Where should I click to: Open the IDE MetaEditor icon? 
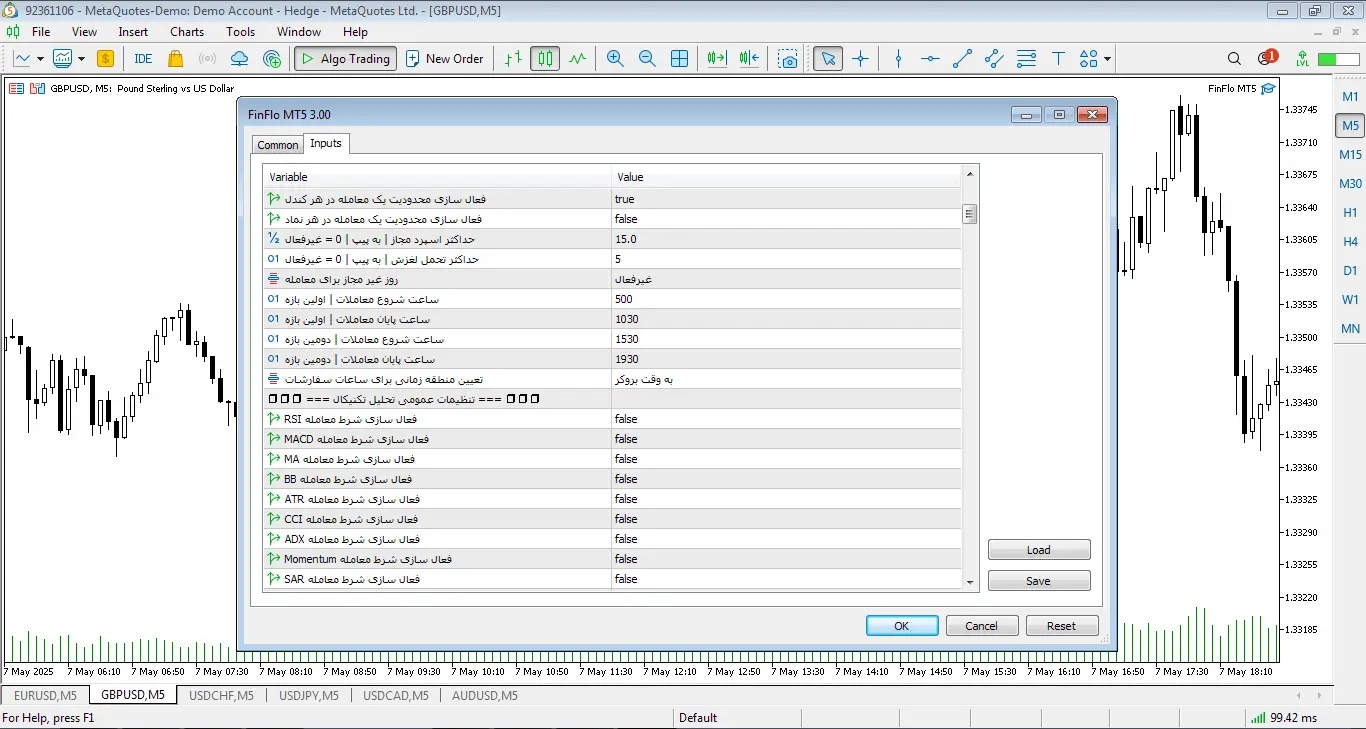click(143, 59)
